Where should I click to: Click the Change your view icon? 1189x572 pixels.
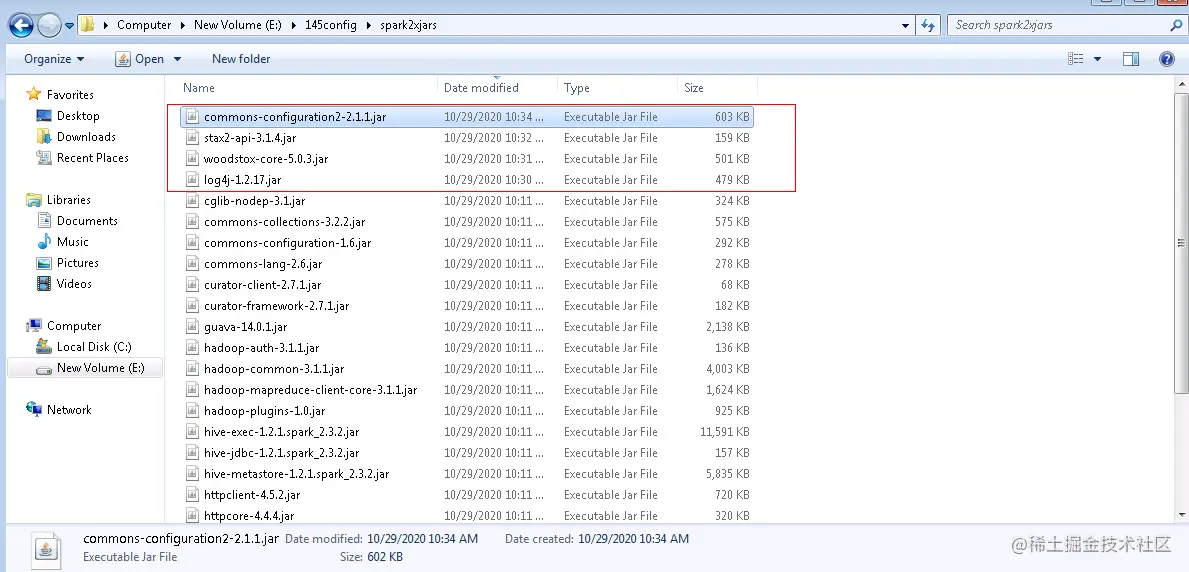(x=1075, y=59)
